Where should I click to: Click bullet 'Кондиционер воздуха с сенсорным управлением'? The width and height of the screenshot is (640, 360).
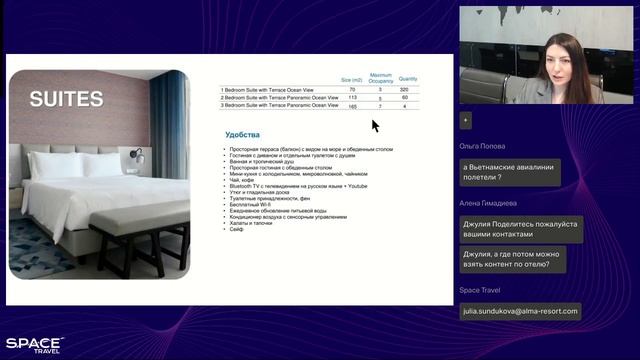point(288,217)
